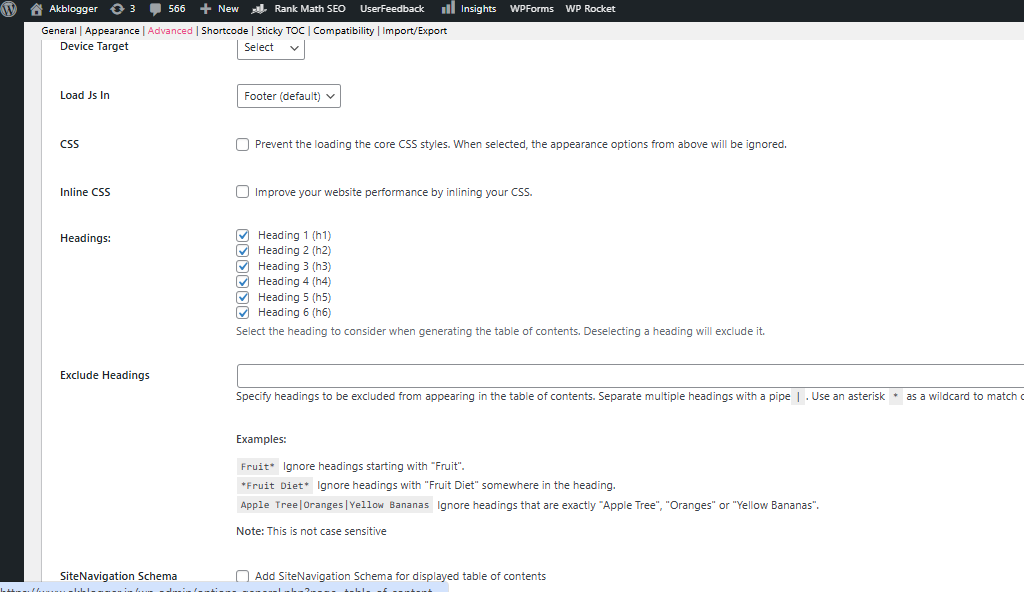1024x592 pixels.
Task: Click the "Exclude Headings" label
Action: [x=104, y=375]
